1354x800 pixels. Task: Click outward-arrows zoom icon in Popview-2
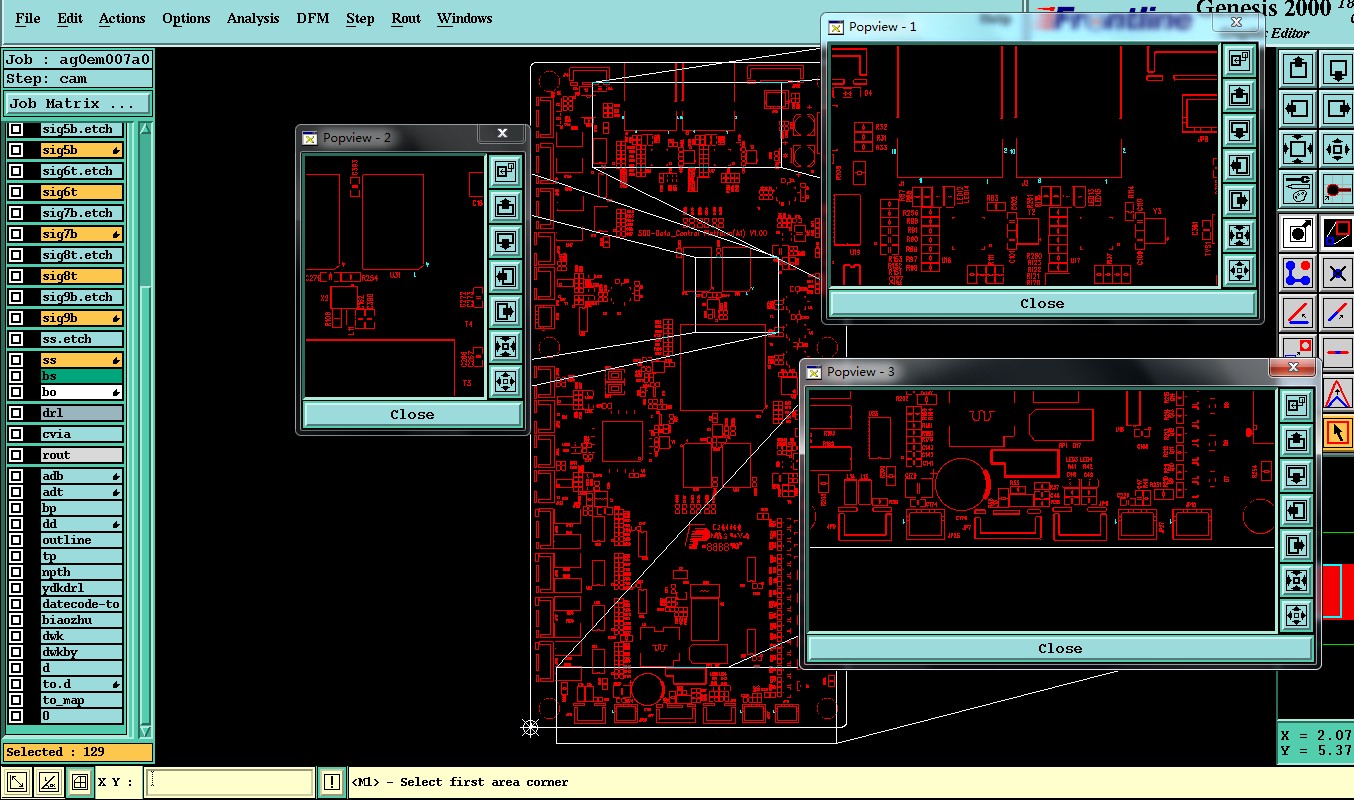click(506, 381)
